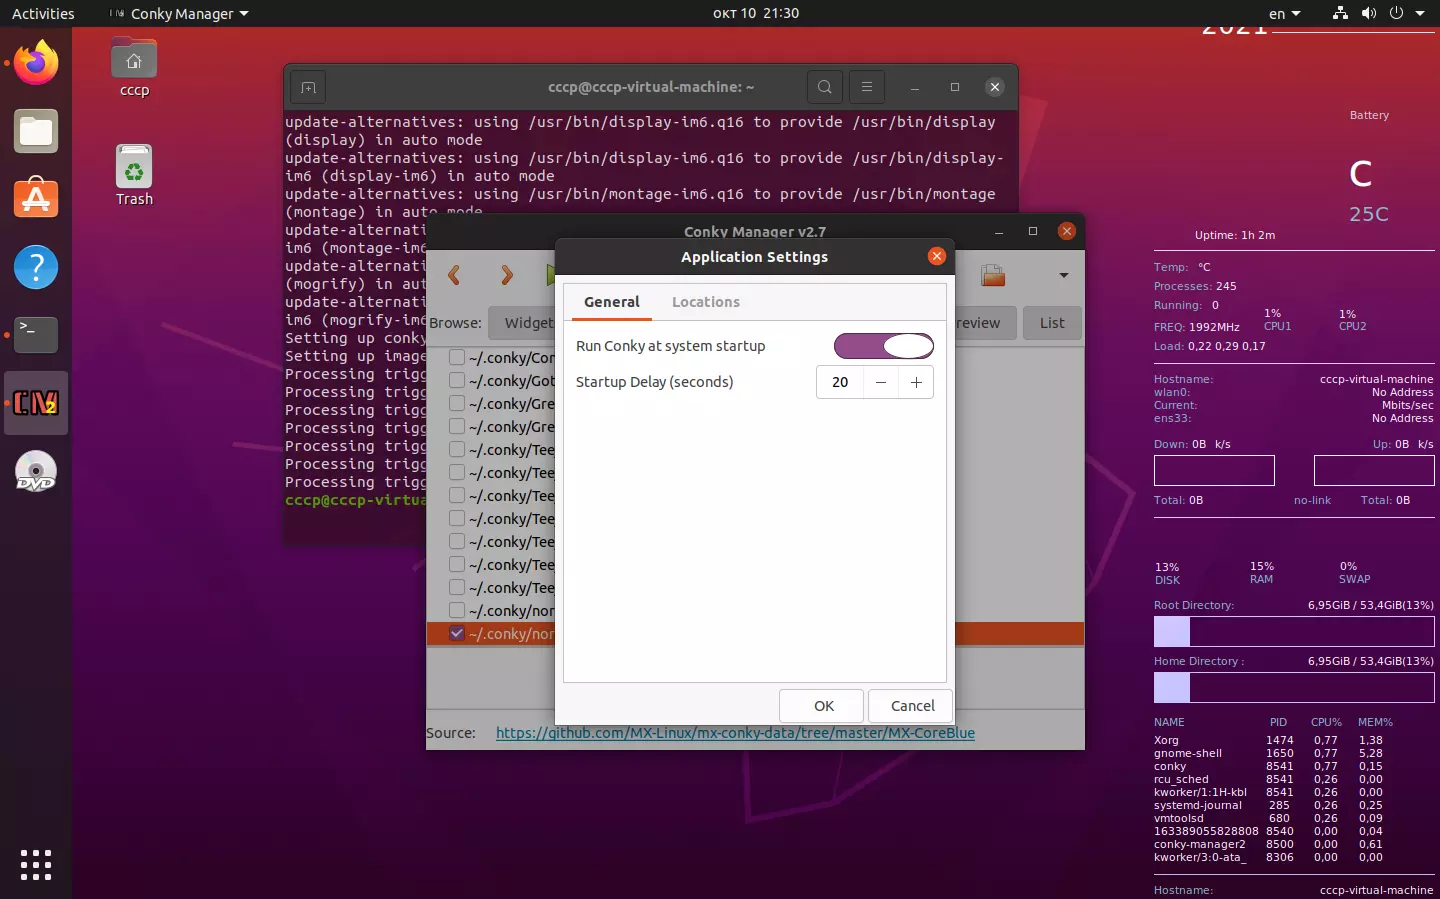1440x899 pixels.
Task: Click the next widget arrow in Conky Manager
Action: (x=506, y=275)
